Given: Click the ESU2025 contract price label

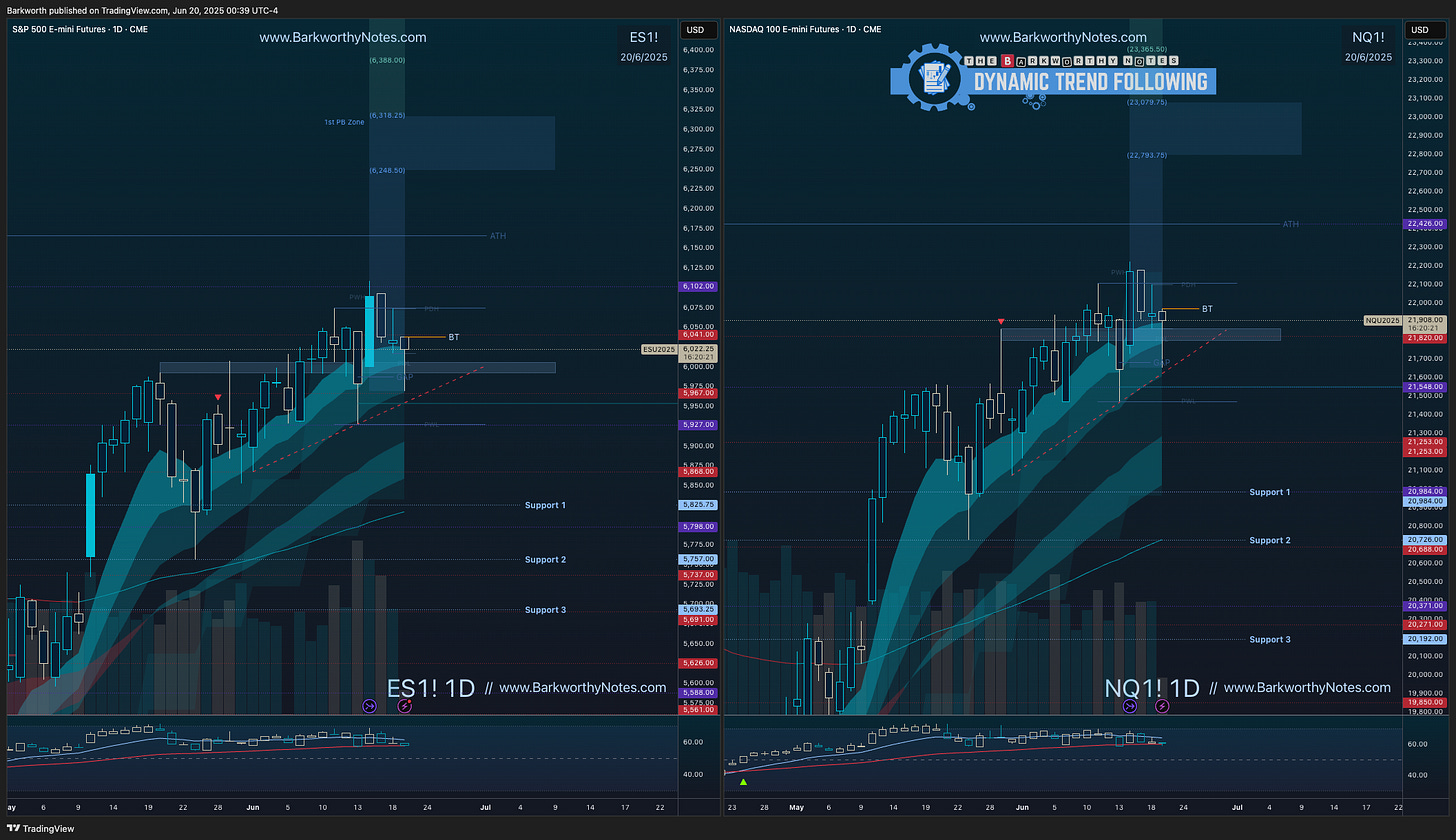Looking at the screenshot, I should 660,349.
